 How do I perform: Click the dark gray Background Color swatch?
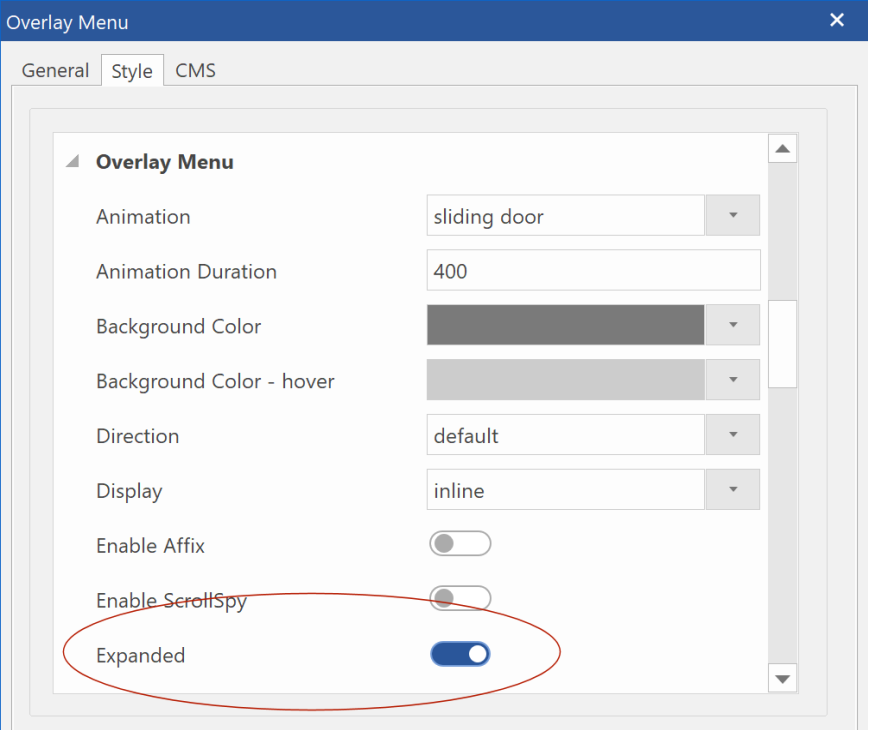[565, 325]
